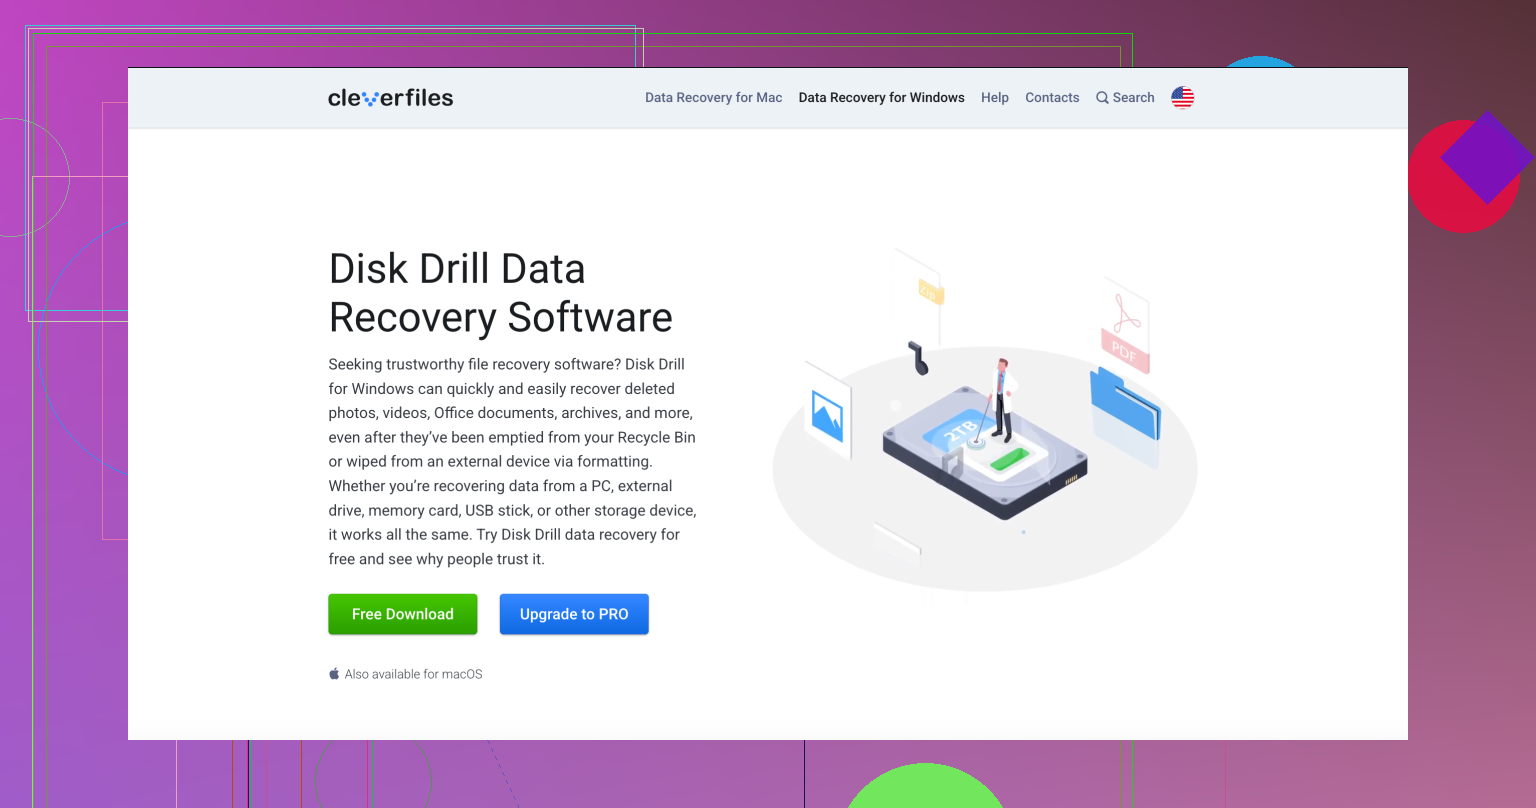Click the Apple logo icon
This screenshot has height=808, width=1536.
pos(334,674)
